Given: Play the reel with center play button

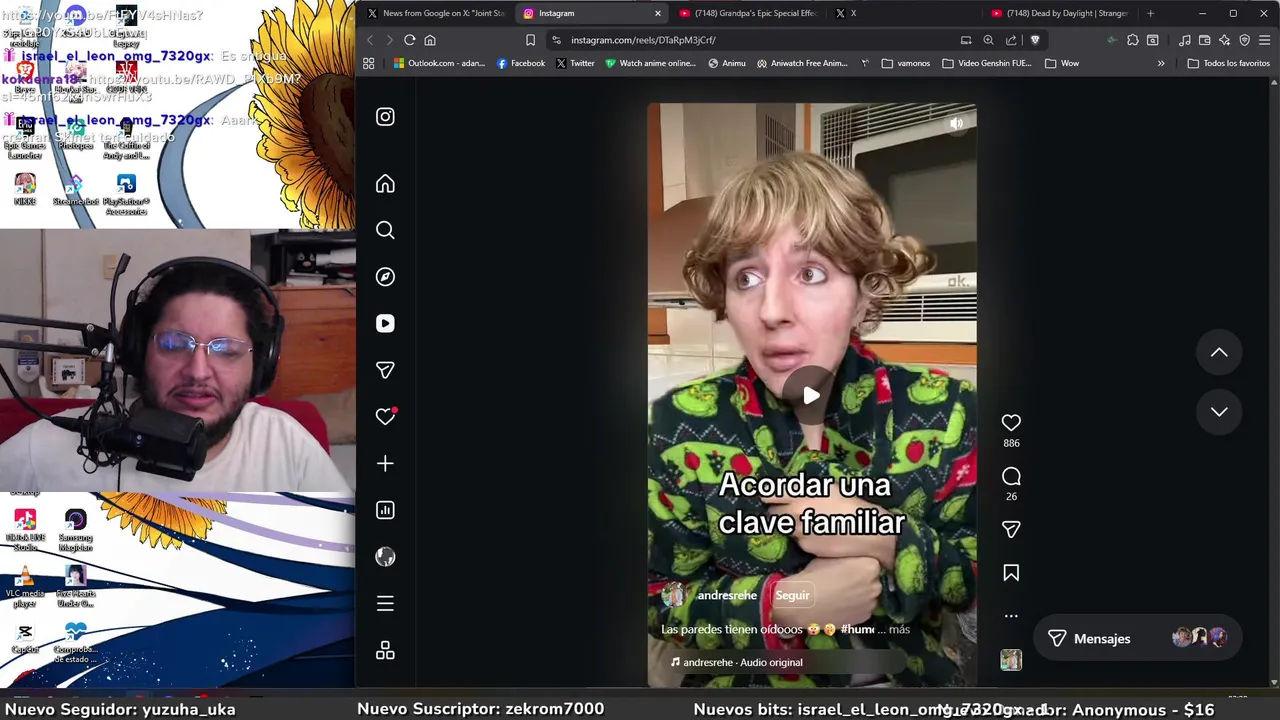Looking at the screenshot, I should coord(811,395).
